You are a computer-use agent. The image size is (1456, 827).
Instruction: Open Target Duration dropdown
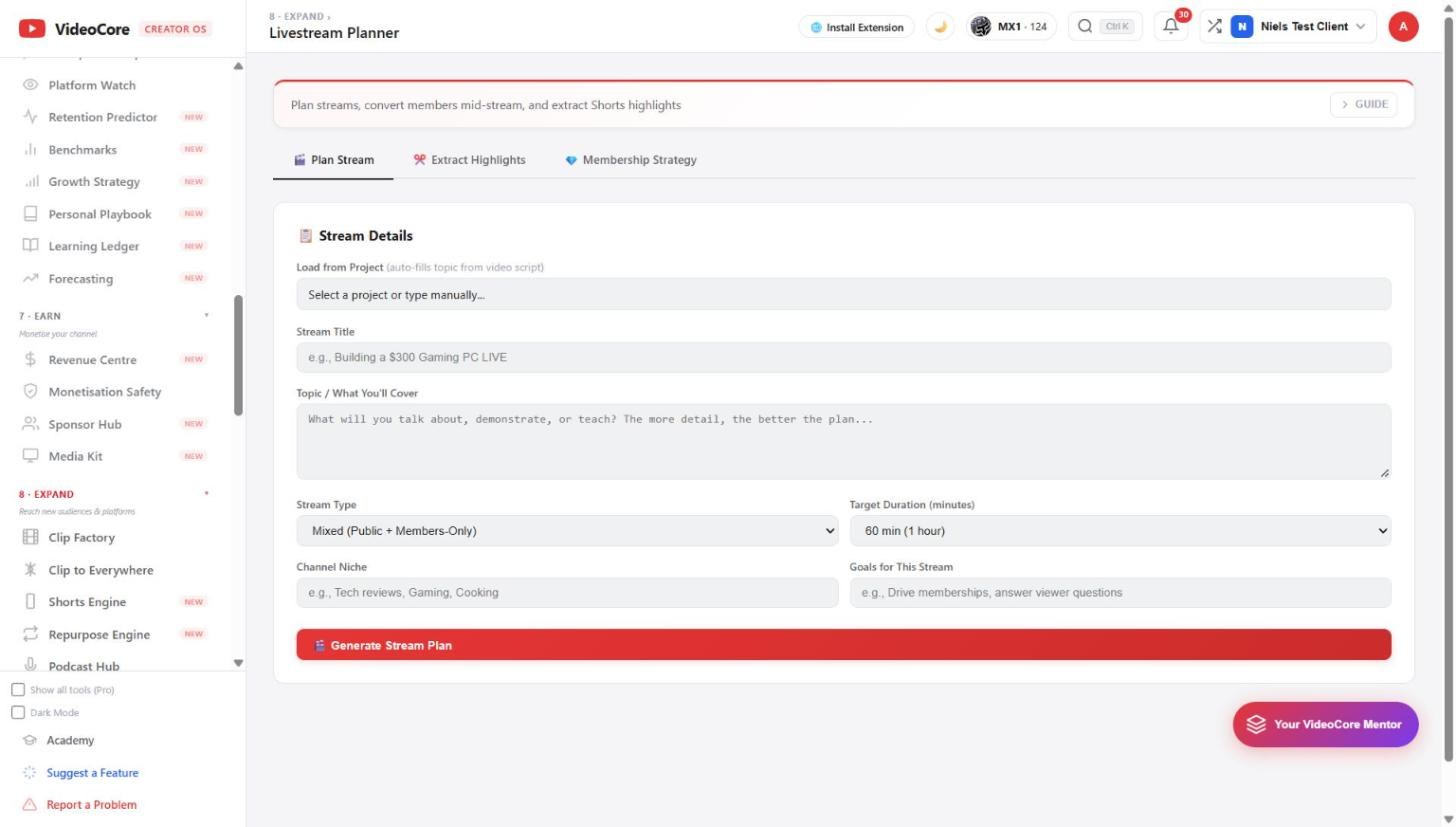point(1120,531)
